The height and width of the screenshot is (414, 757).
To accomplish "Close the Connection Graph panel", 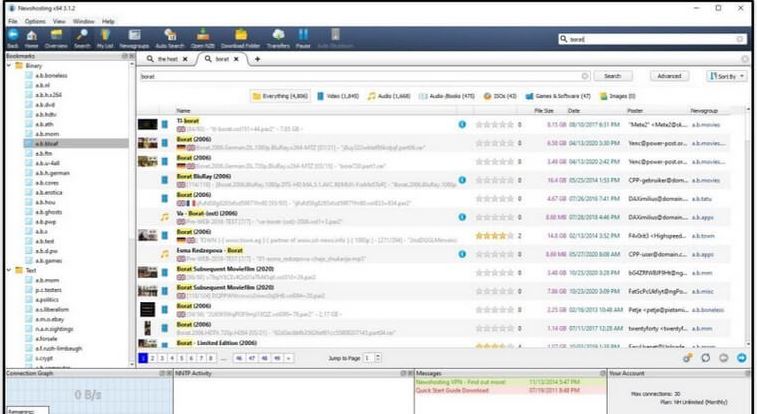I will tap(169, 373).
